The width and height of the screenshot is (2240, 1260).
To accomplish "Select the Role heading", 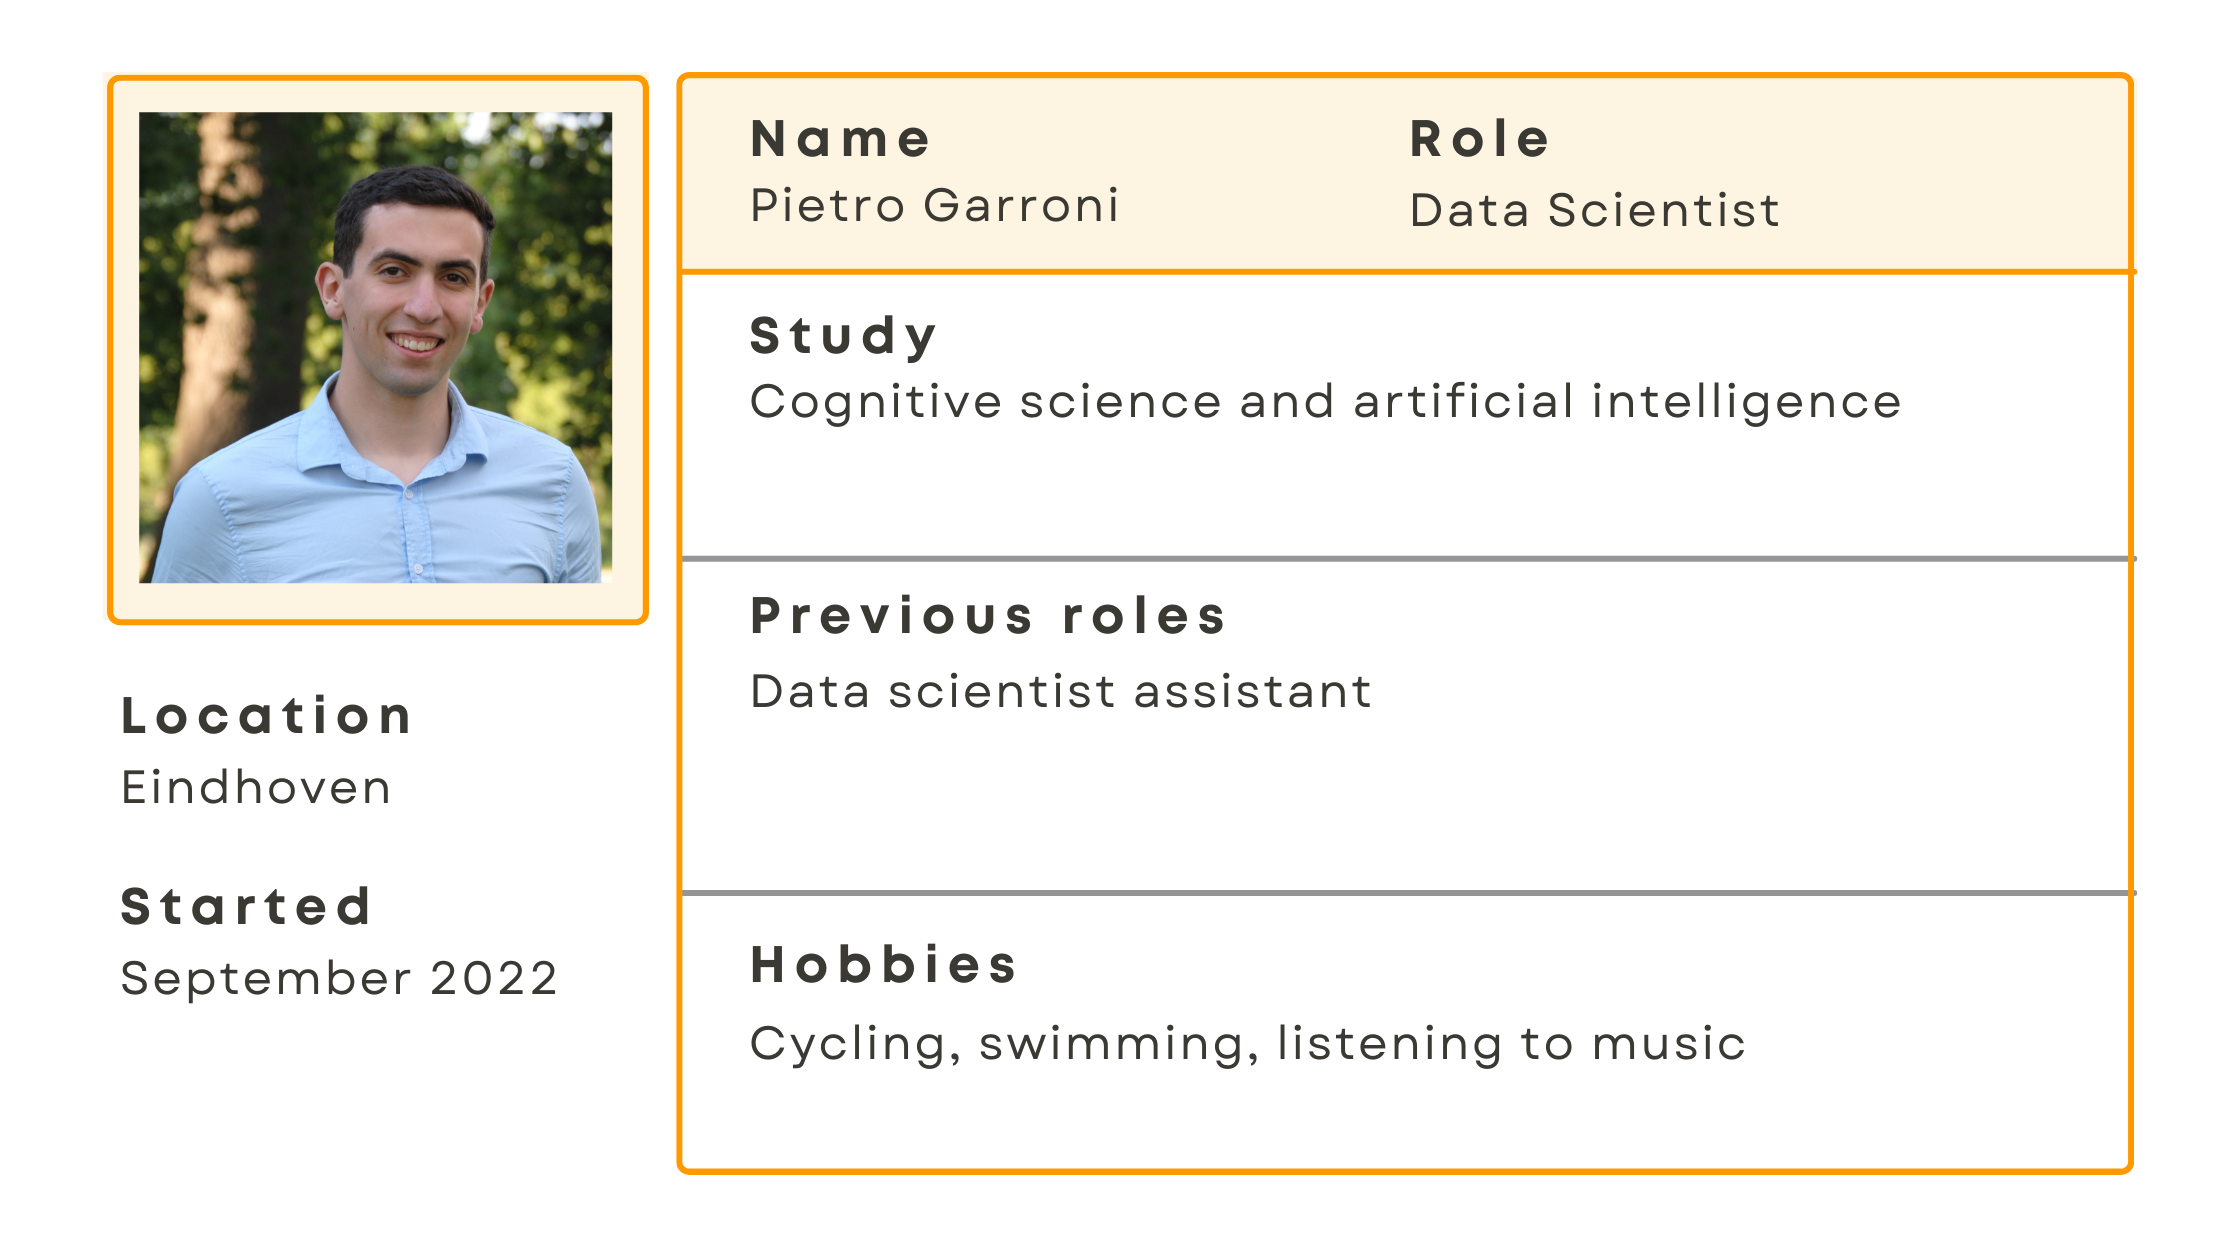I will coord(1479,138).
